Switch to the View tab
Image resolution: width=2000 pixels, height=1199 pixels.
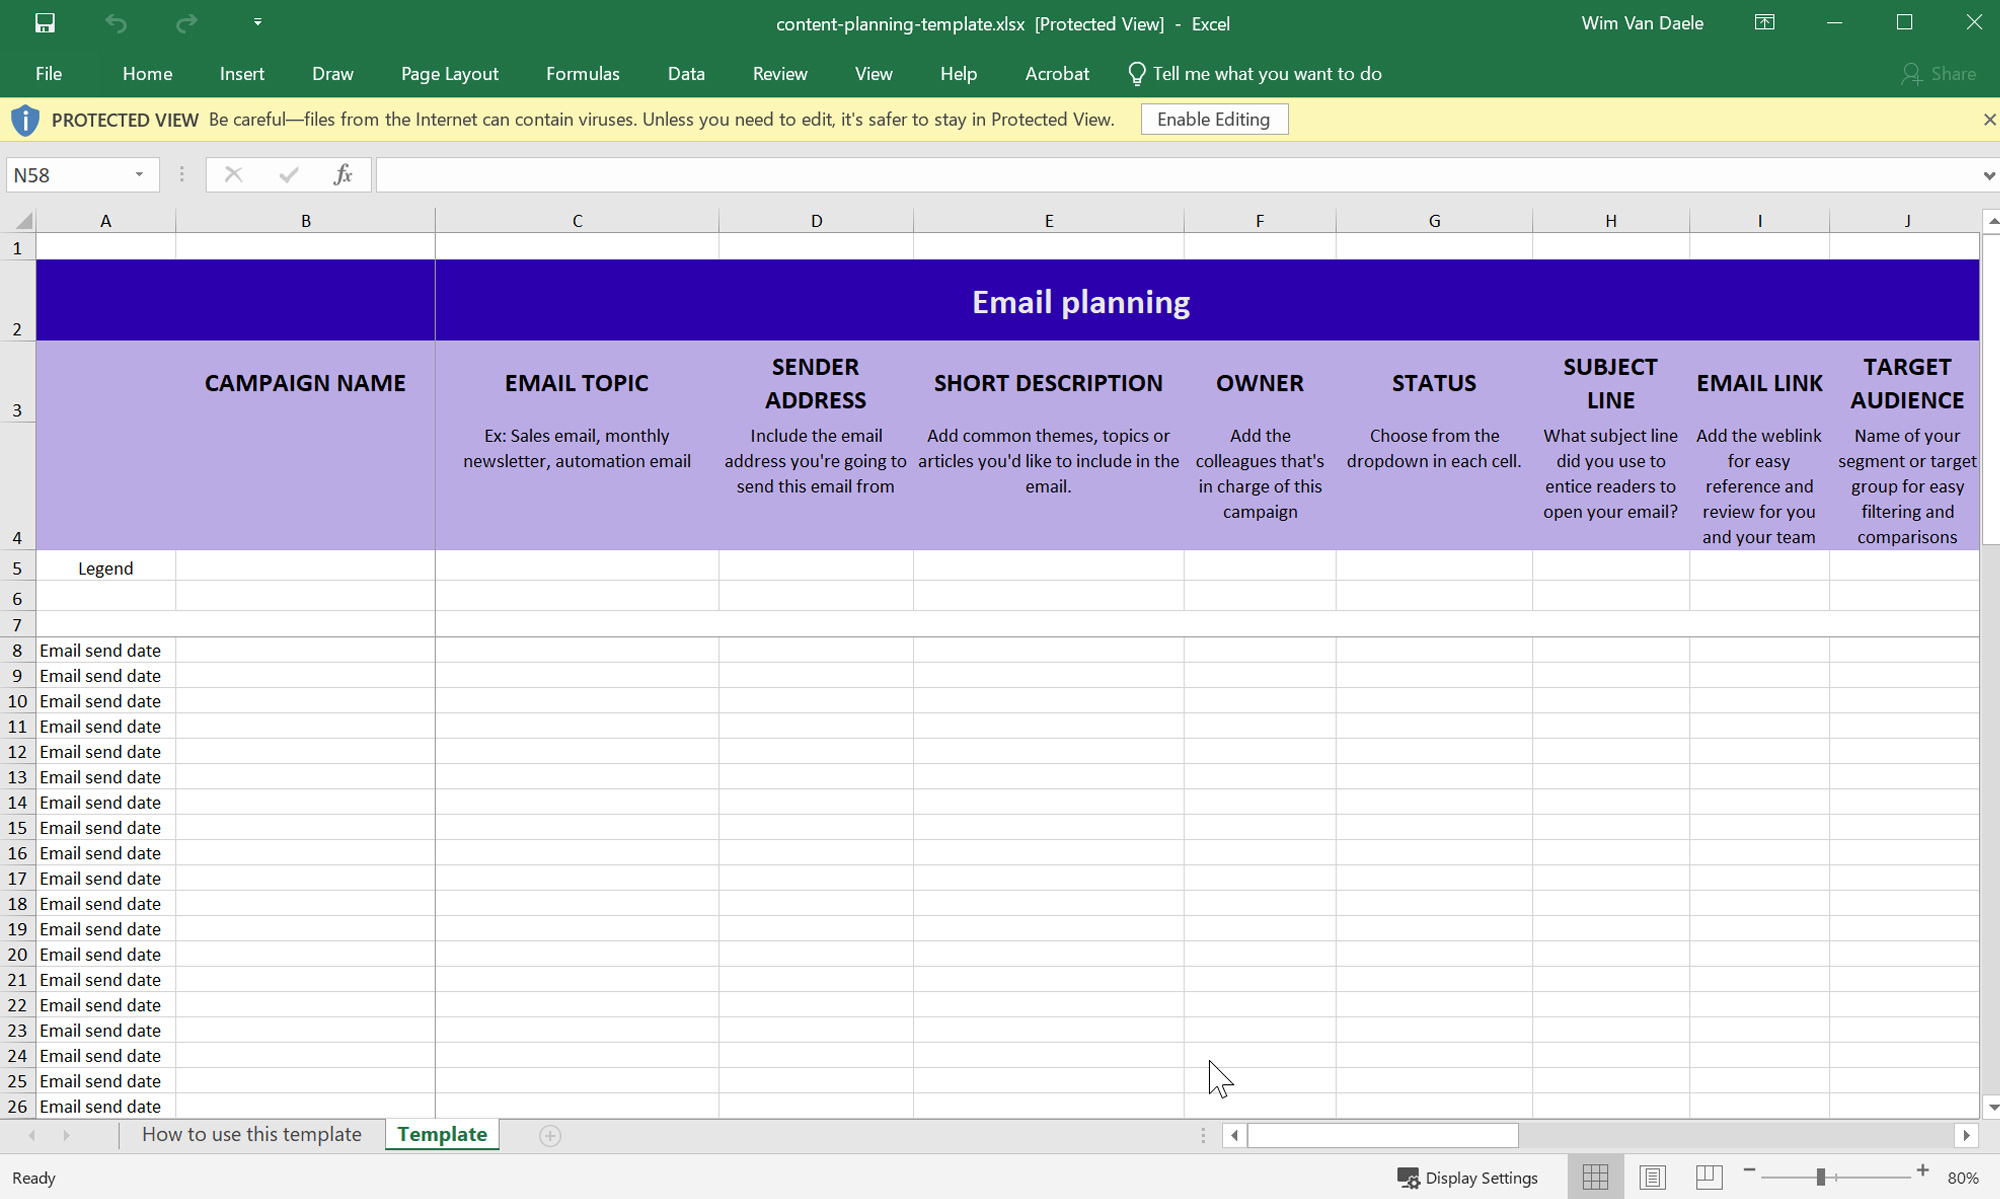pos(873,74)
